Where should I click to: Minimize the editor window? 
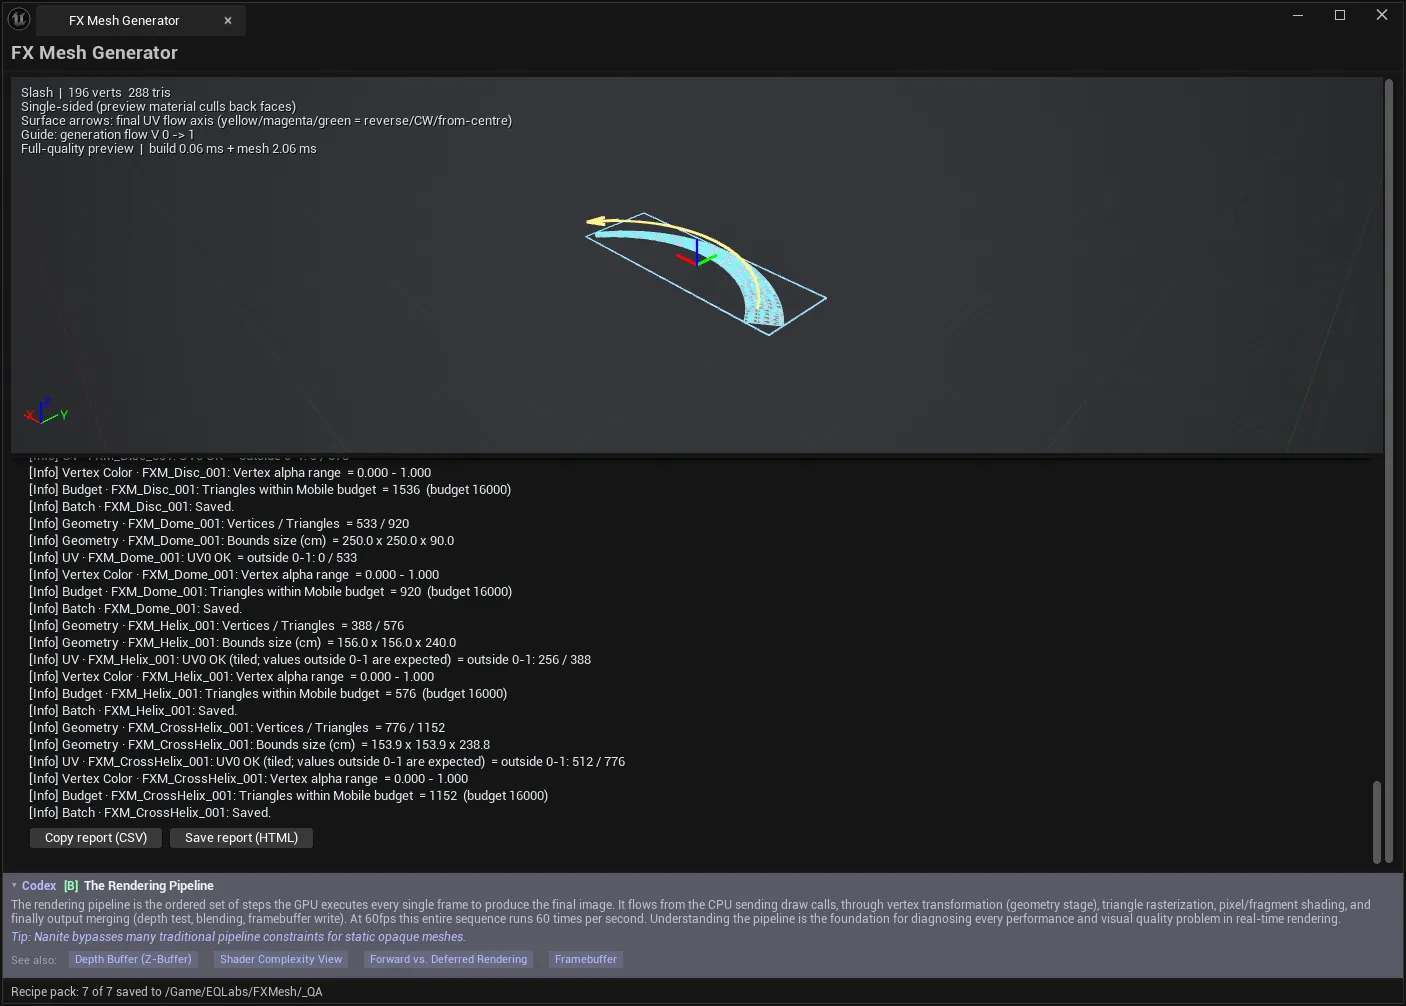[1298, 15]
